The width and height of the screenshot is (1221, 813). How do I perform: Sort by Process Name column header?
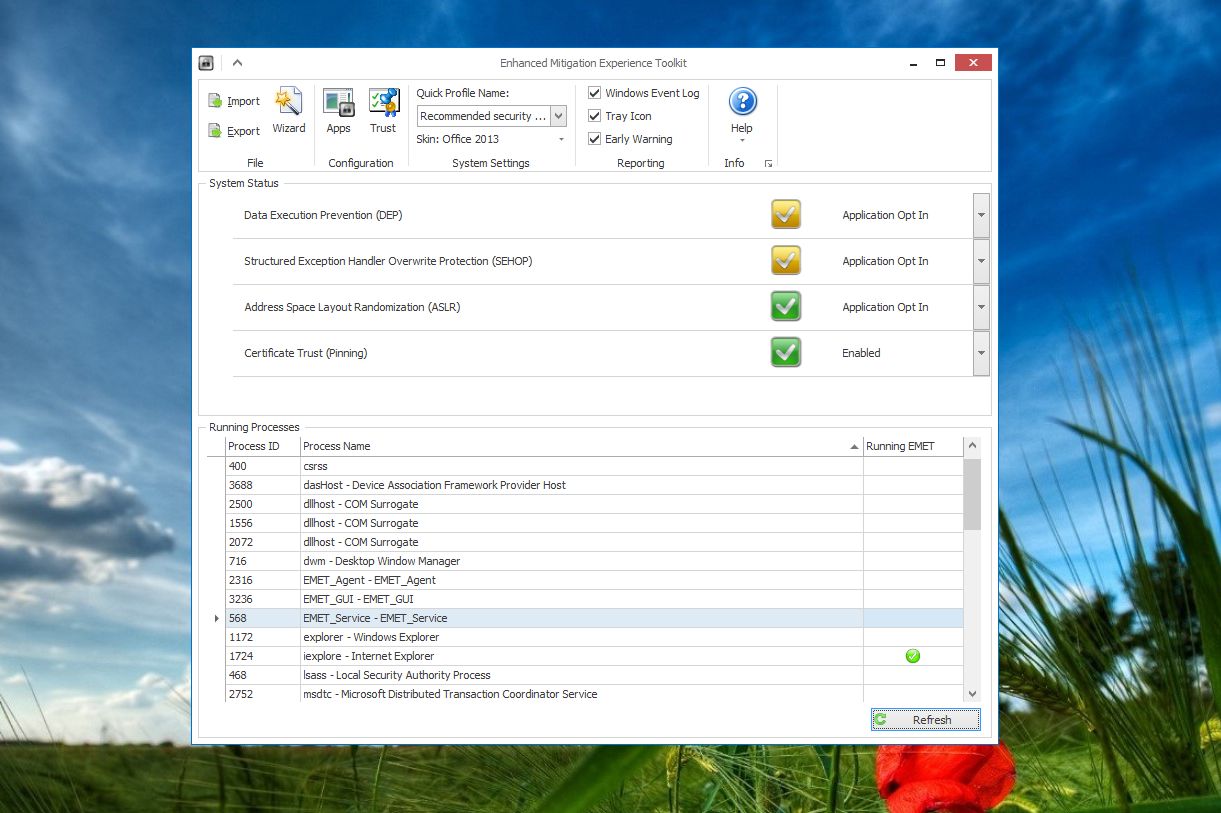click(581, 446)
